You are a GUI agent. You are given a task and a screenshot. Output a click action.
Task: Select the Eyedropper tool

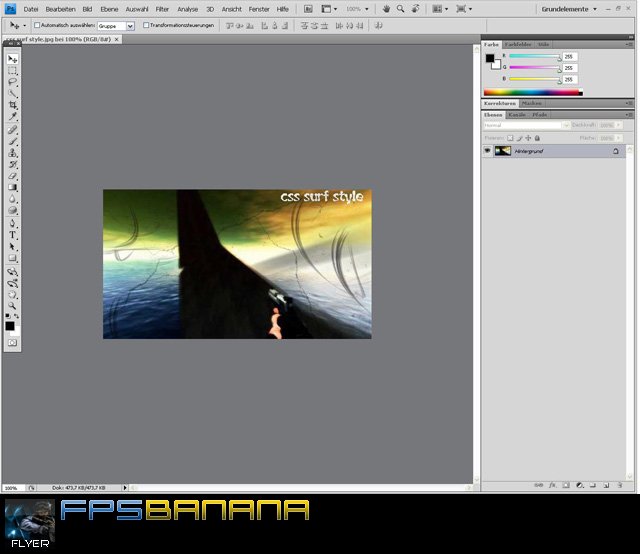(13, 117)
